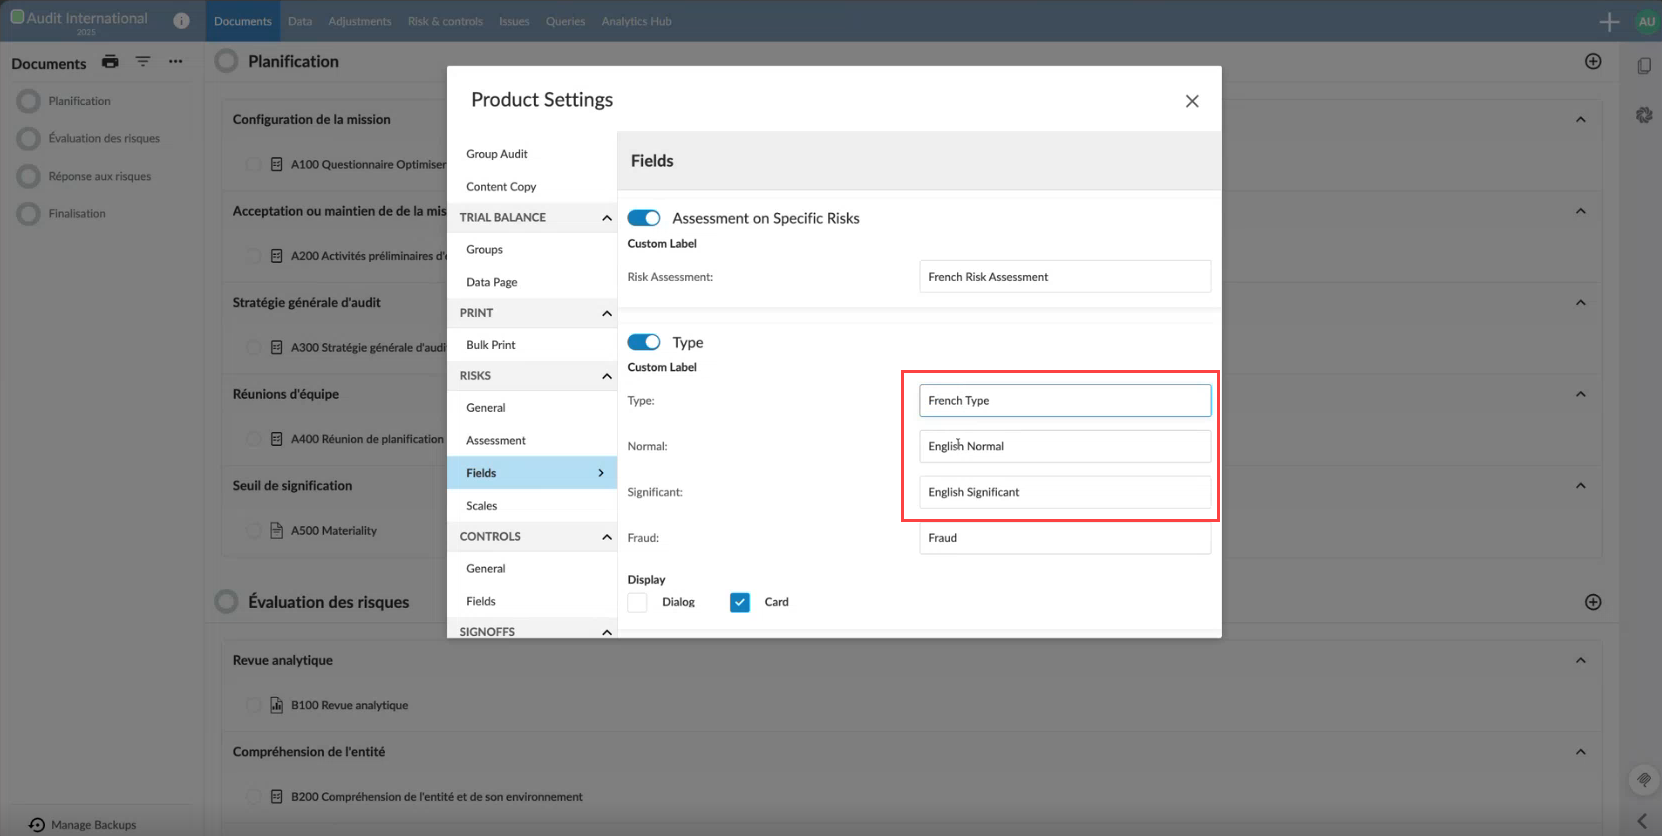Switch to the Data tab
The image size is (1662, 836).
300,21
